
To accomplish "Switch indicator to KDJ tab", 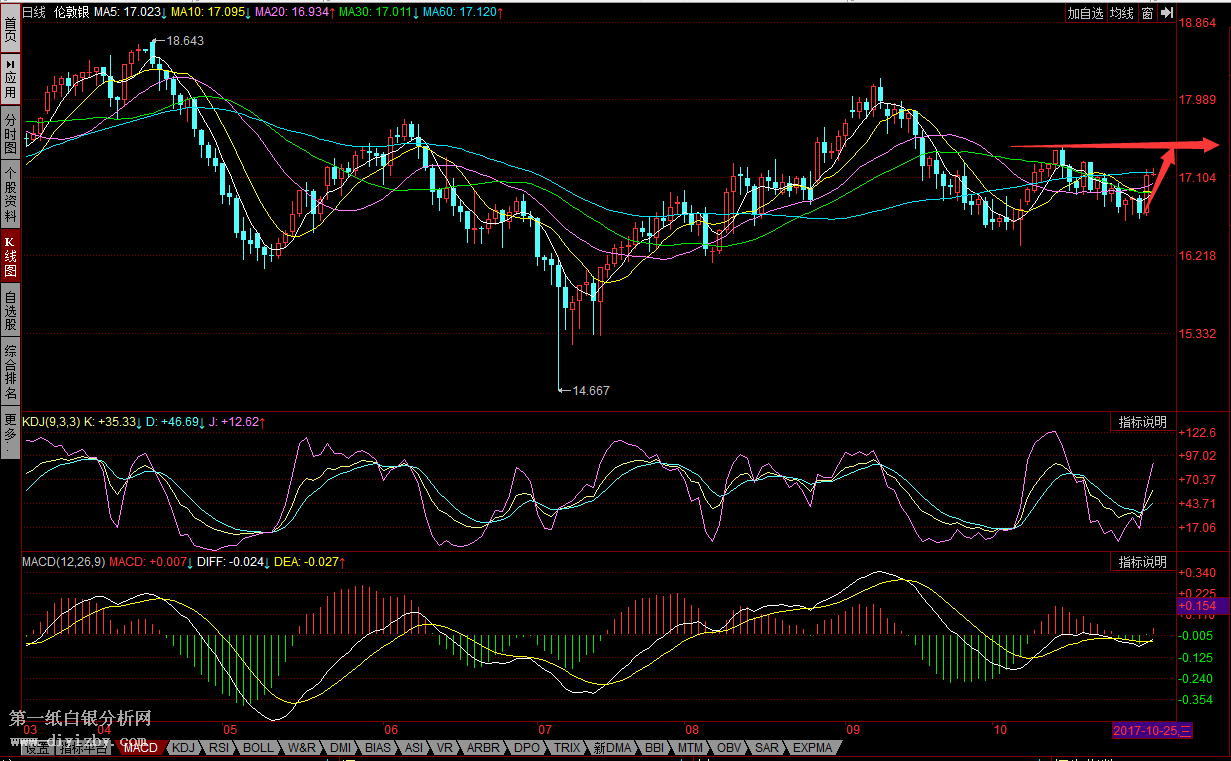I will 183,747.
